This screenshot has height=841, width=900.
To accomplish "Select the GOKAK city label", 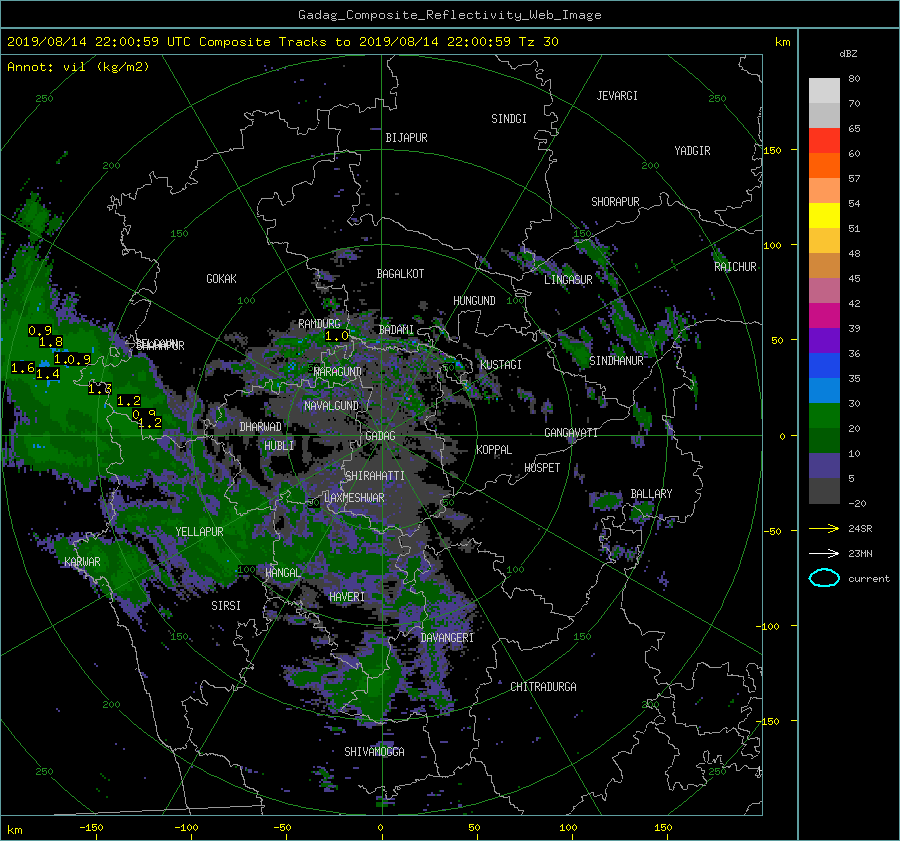I will pos(221,279).
